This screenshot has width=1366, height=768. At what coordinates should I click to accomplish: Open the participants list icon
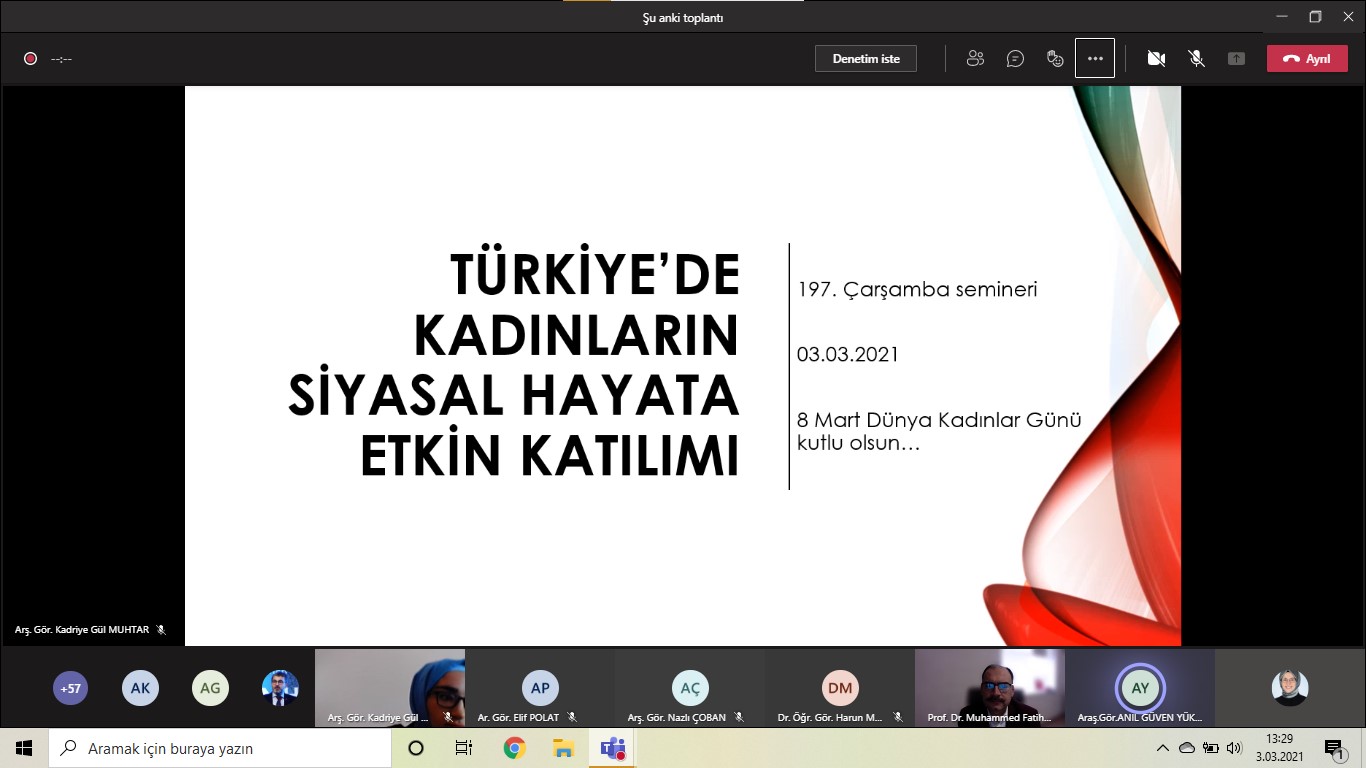coord(975,59)
